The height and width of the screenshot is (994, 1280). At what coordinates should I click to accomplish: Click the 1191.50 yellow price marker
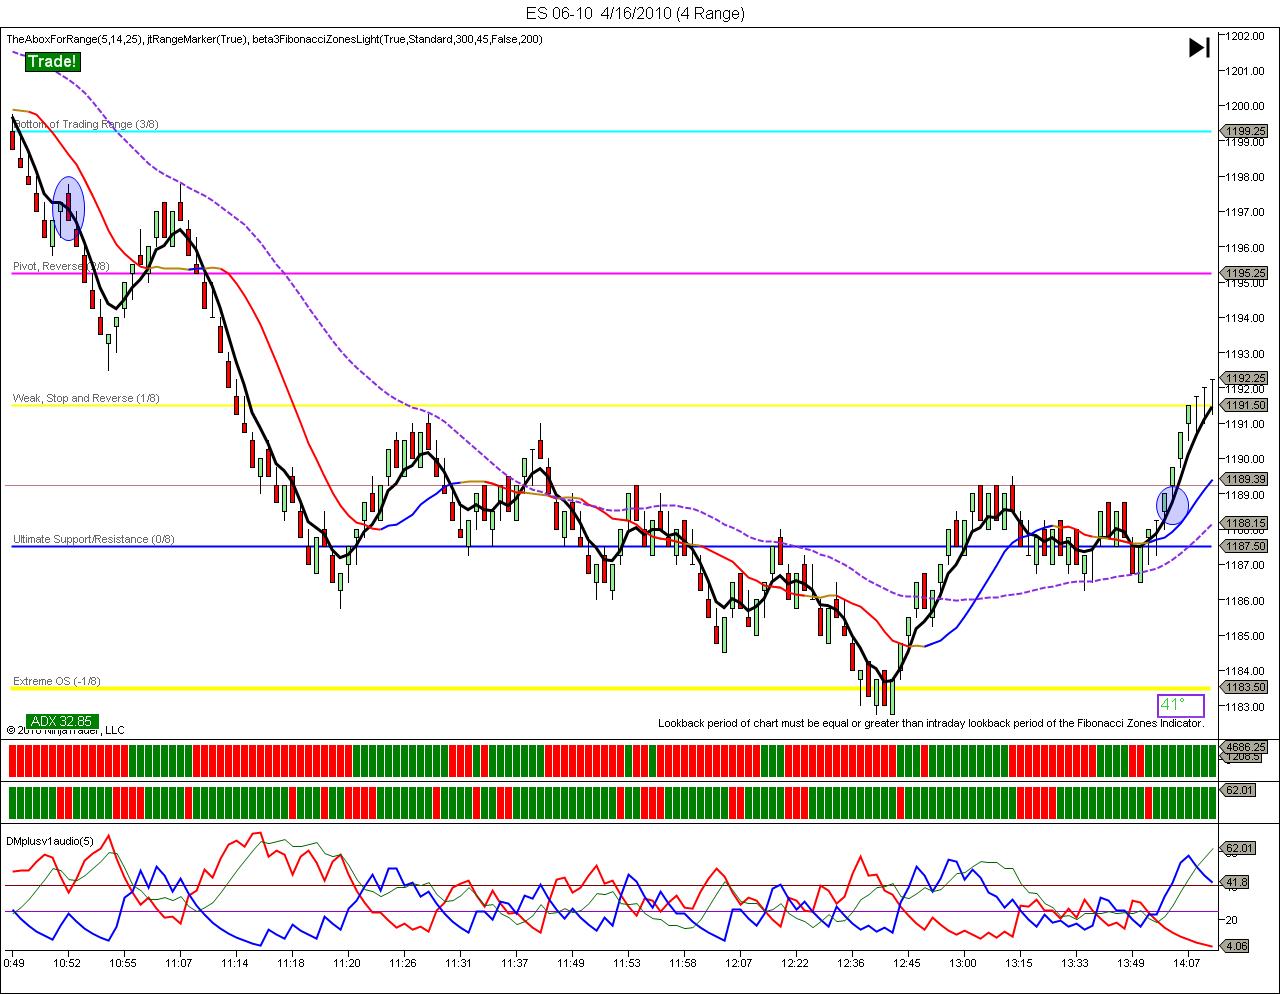click(1245, 405)
